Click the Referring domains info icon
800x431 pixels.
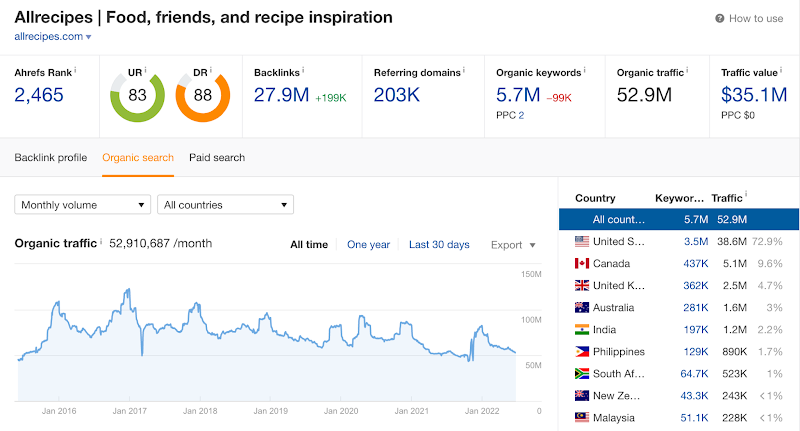(464, 69)
